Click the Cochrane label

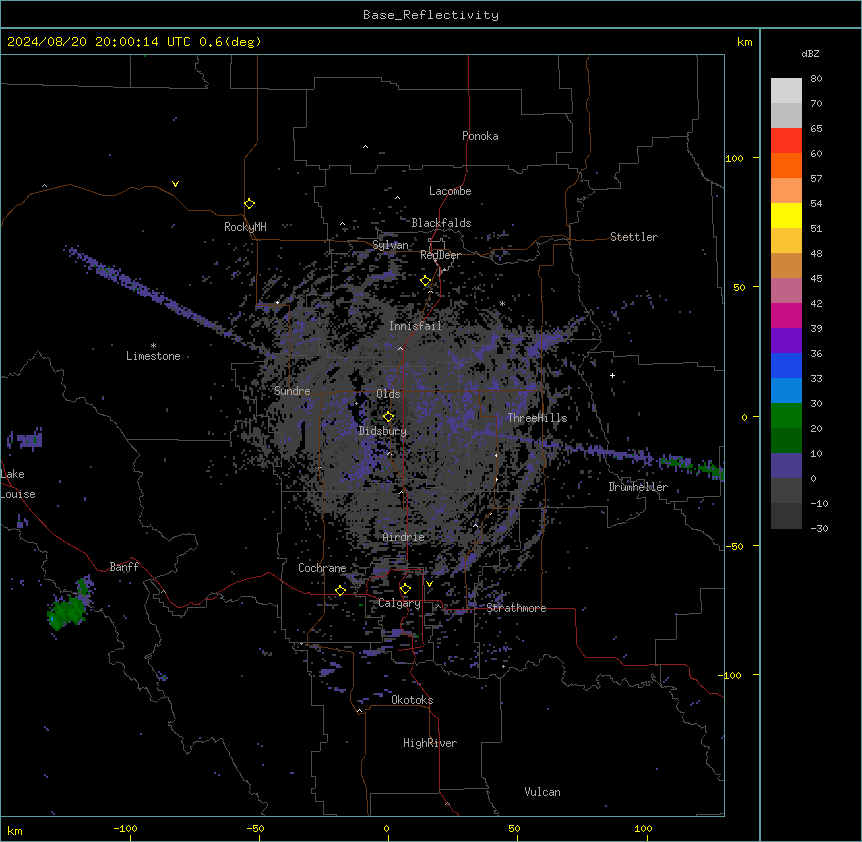click(x=322, y=568)
